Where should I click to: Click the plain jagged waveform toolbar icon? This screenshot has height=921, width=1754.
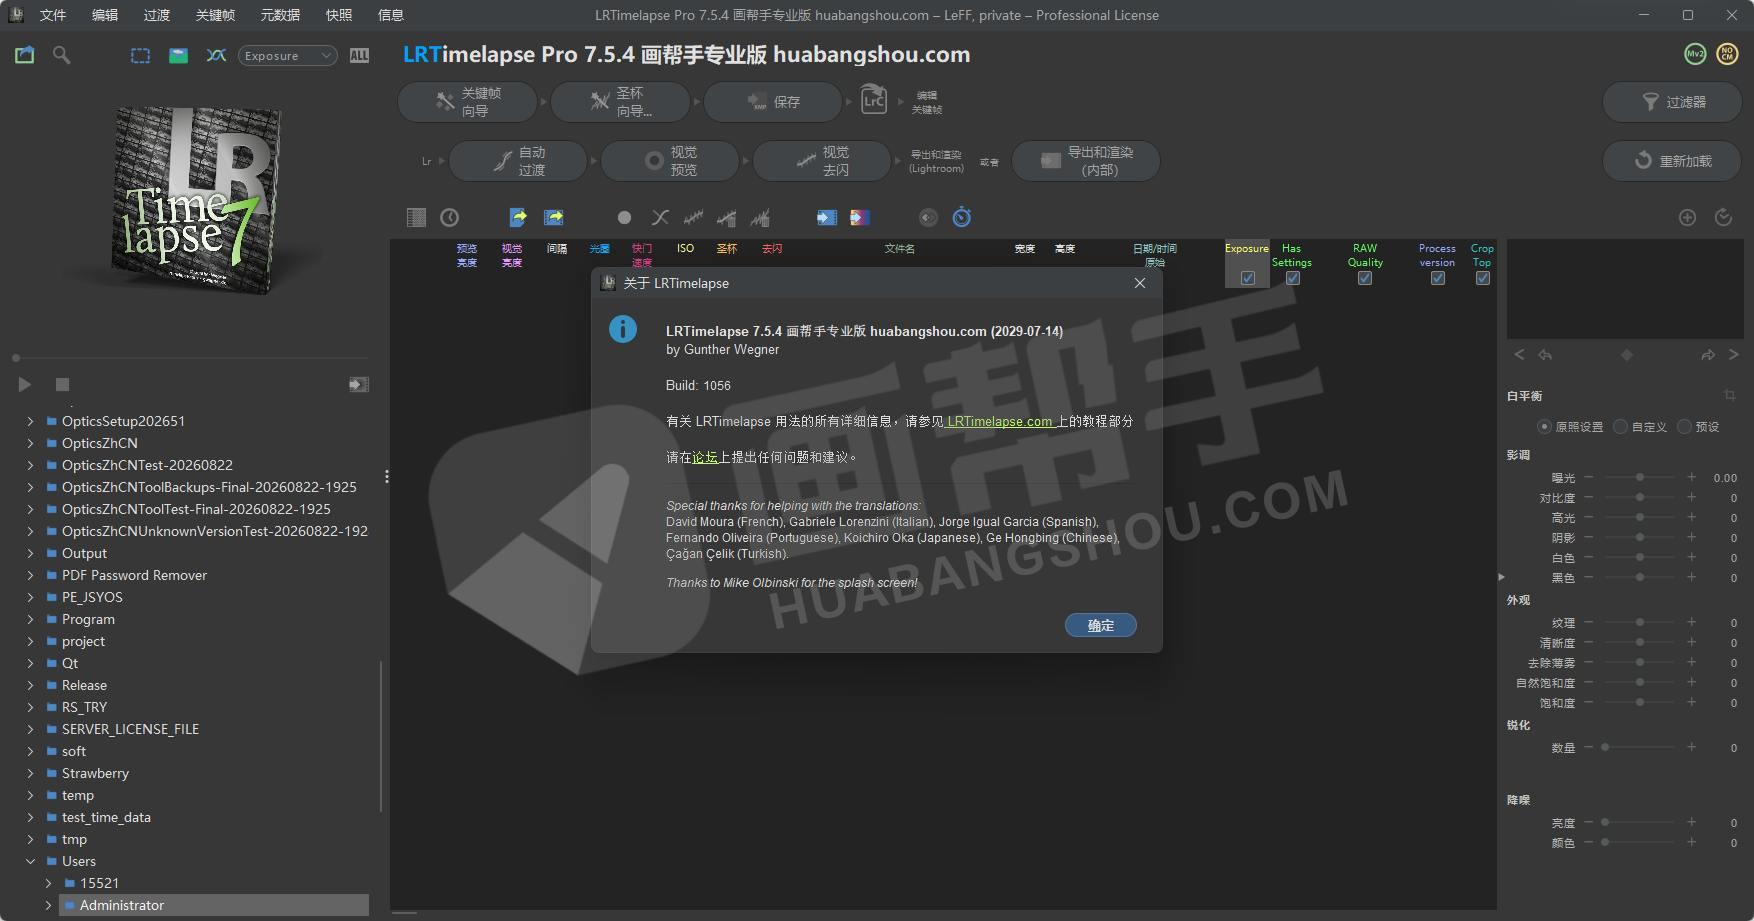(x=693, y=217)
